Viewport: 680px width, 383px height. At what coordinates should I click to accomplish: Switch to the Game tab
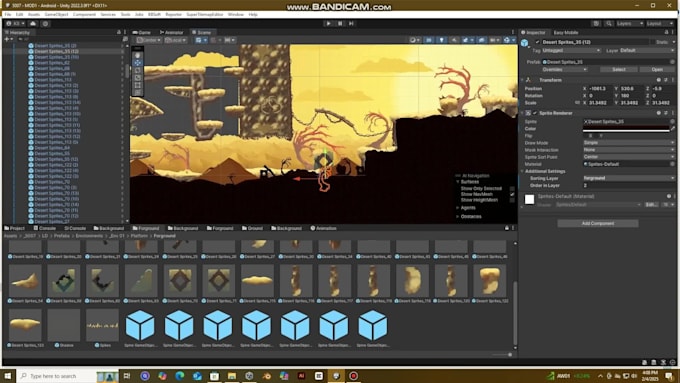[142, 32]
